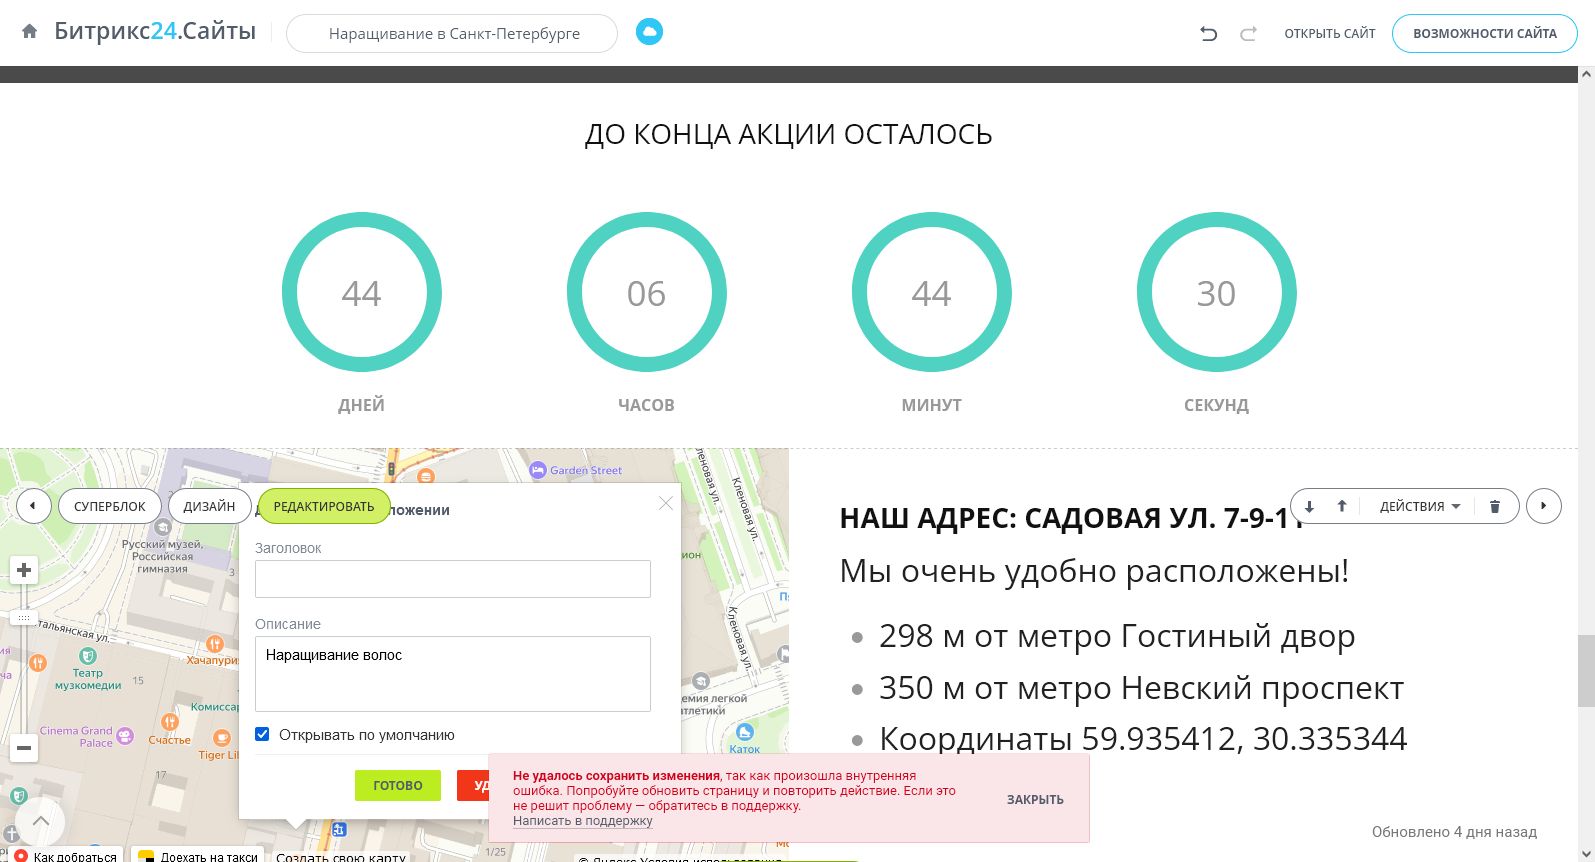The width and height of the screenshot is (1595, 862).
Task: Click the Хачапури restaurant marker
Action: [x=214, y=643]
